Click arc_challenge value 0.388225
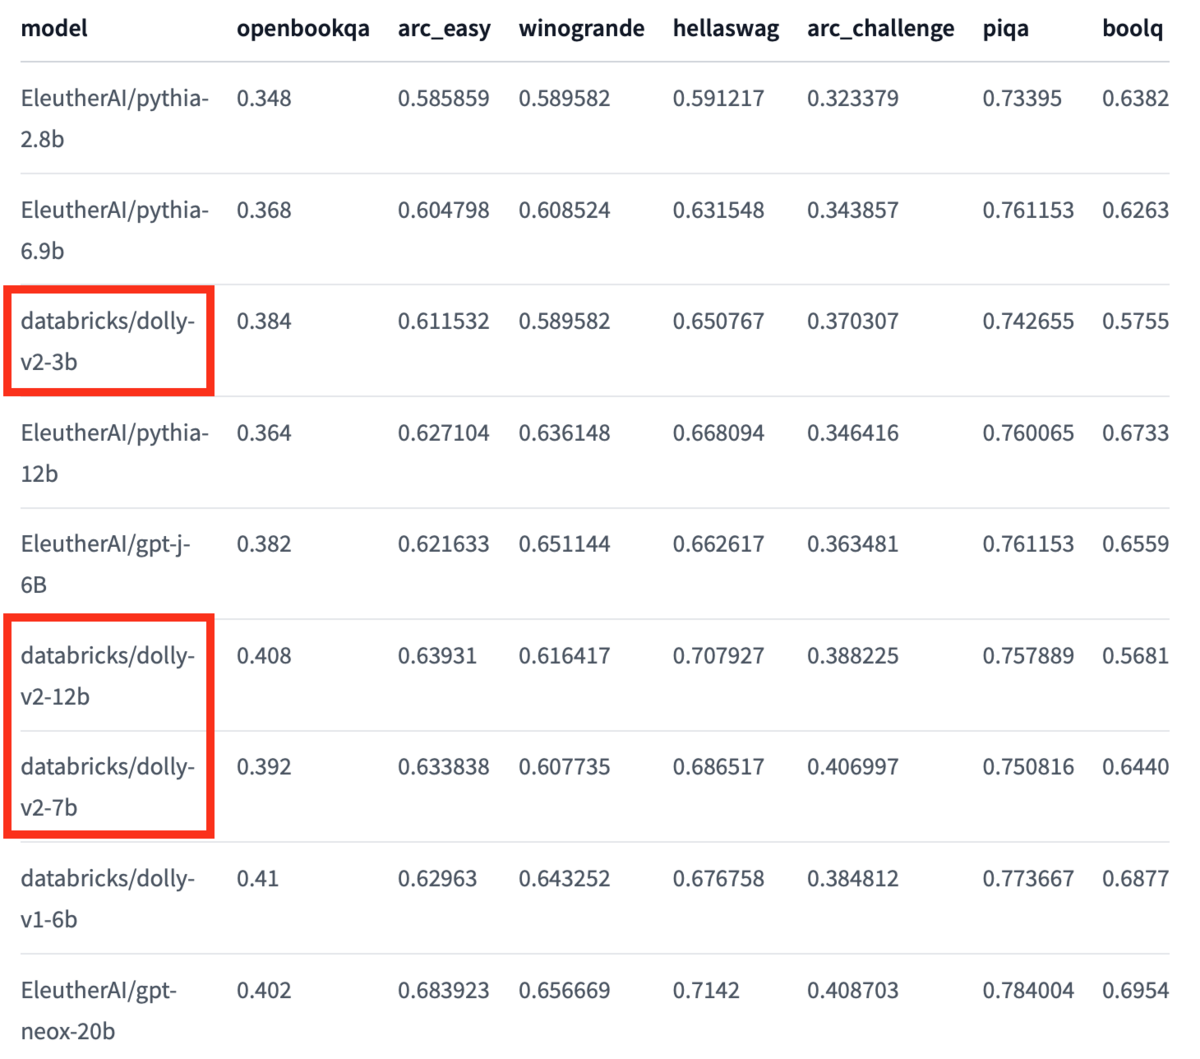Viewport: 1200px width, 1059px height. [853, 656]
